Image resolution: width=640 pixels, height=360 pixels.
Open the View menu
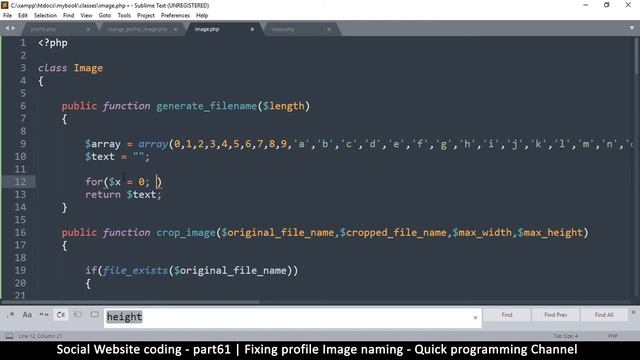pos(86,16)
